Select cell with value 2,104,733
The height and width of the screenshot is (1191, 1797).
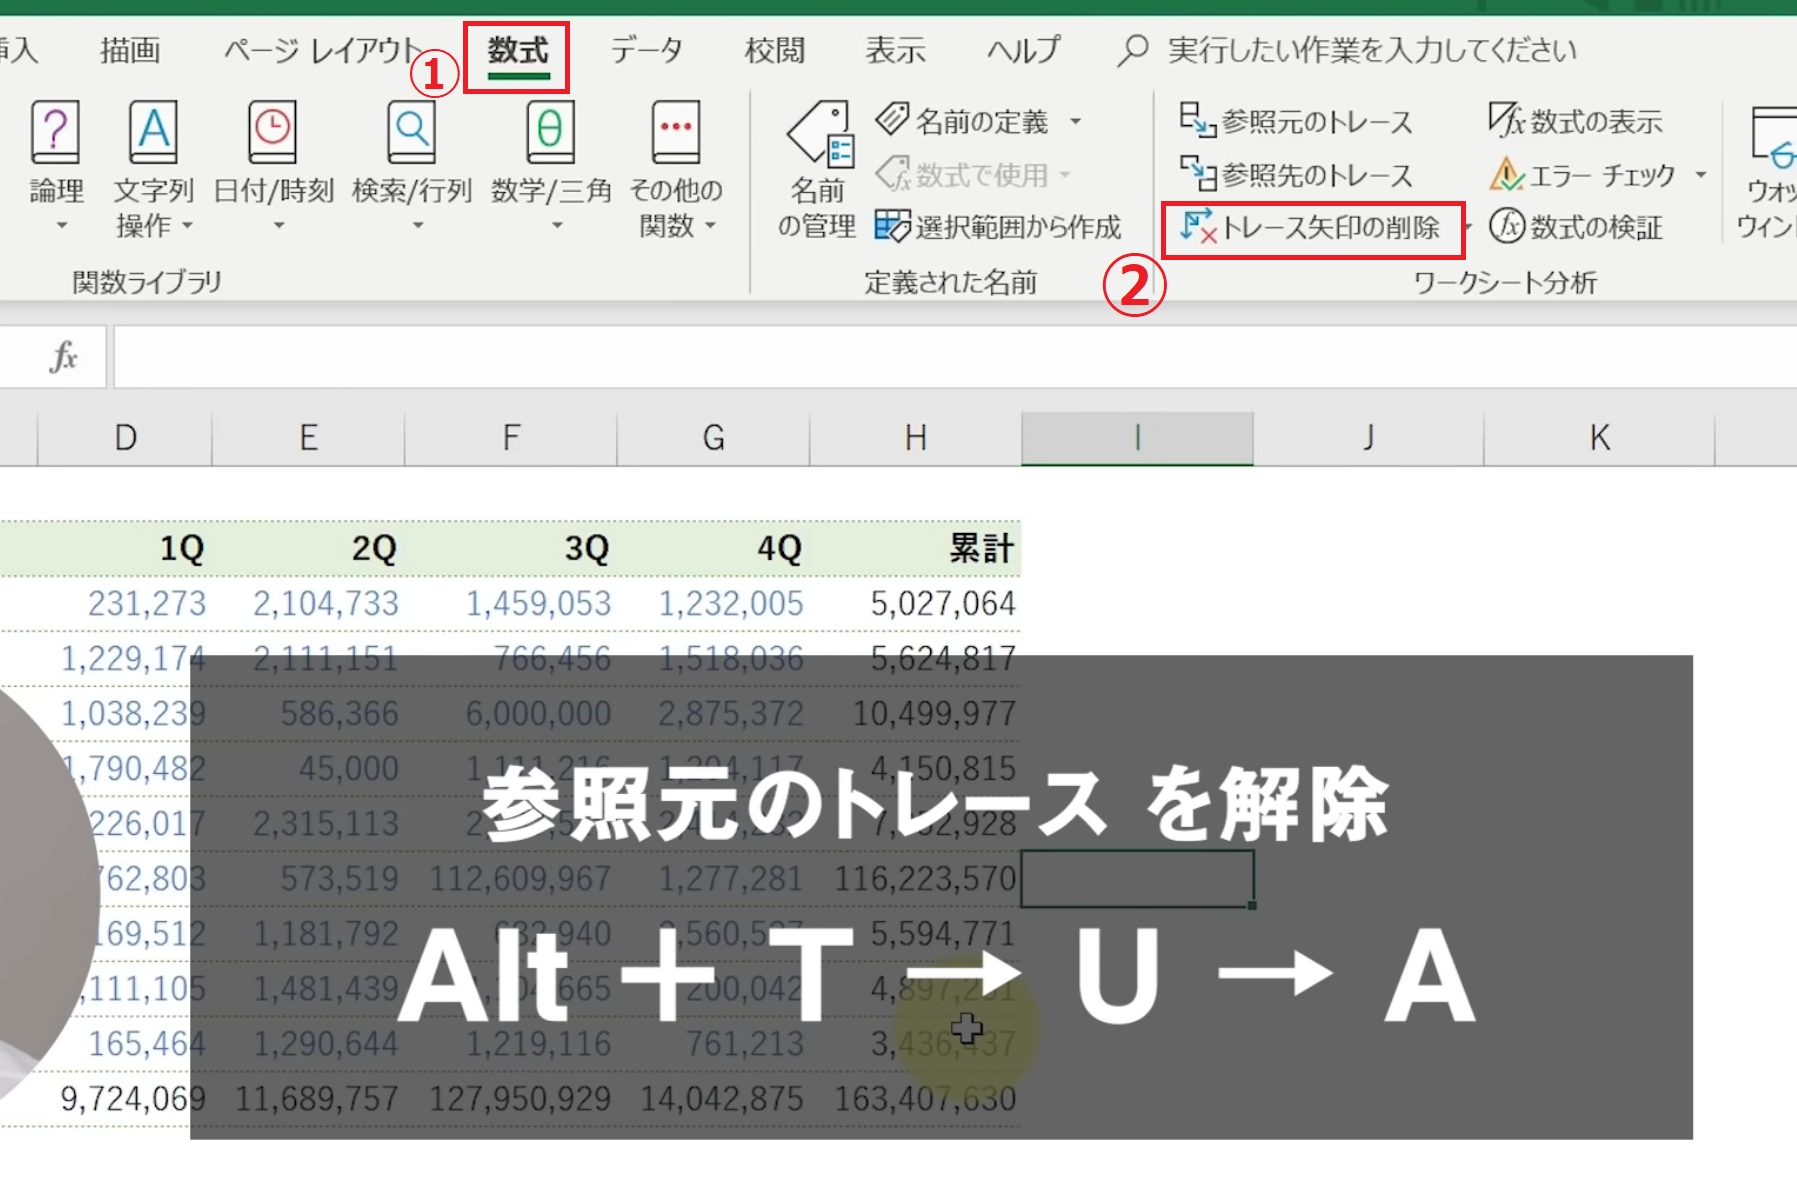[308, 603]
